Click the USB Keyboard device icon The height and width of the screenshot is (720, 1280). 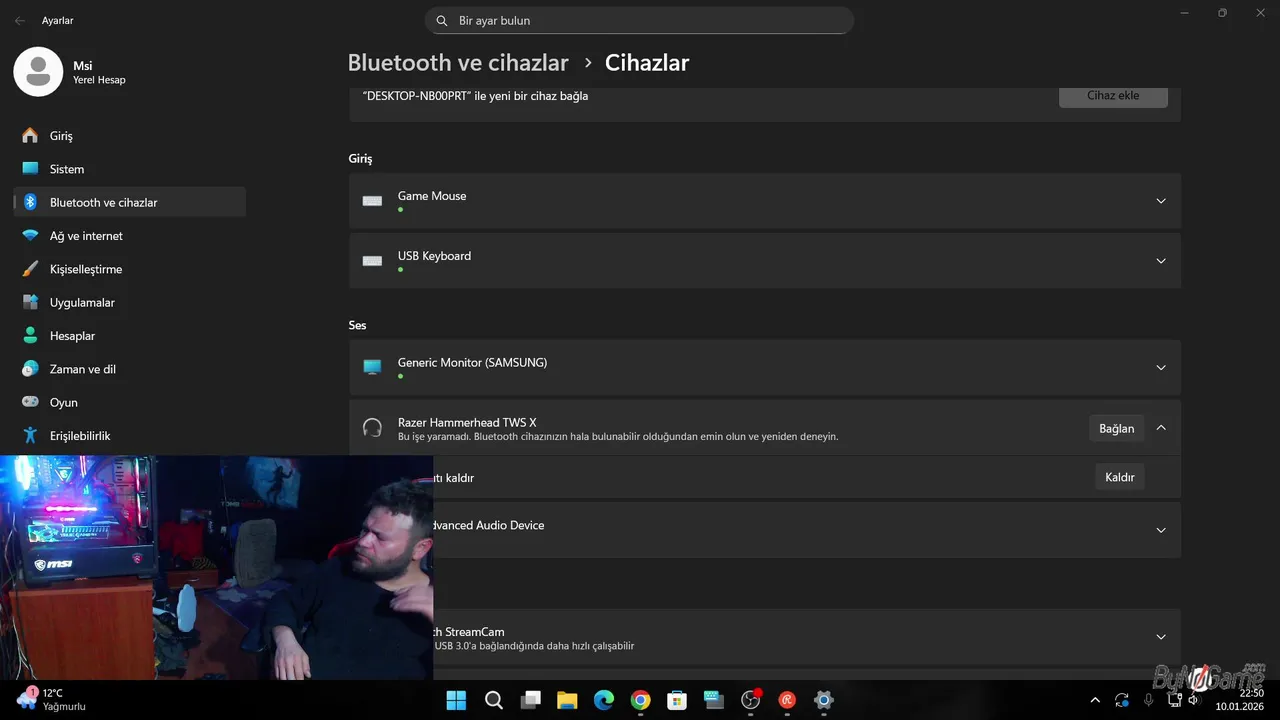(x=372, y=261)
